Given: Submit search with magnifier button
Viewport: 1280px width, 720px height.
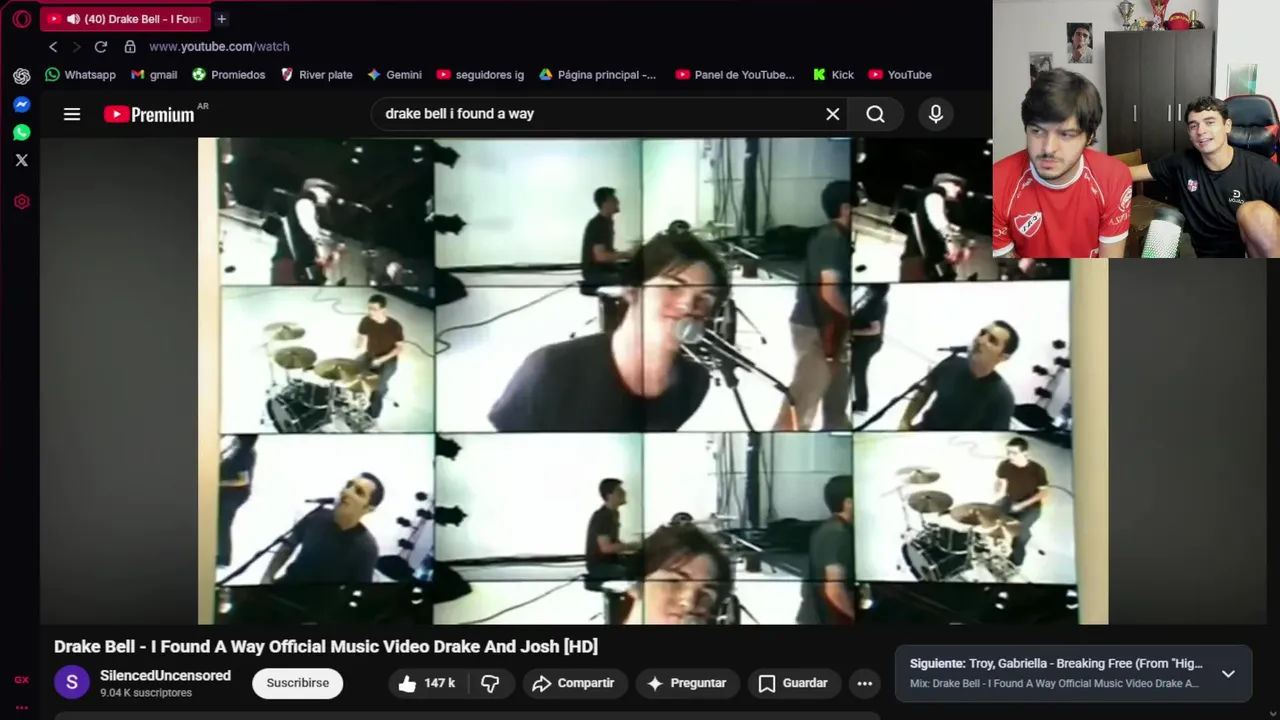Looking at the screenshot, I should [x=875, y=114].
